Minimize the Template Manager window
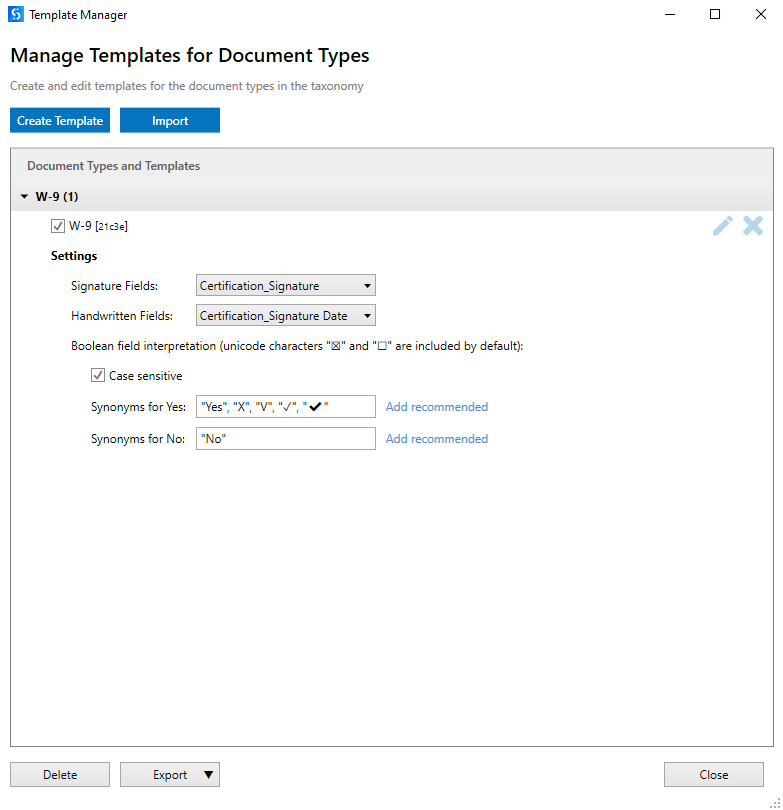The width and height of the screenshot is (783, 810). pos(668,15)
